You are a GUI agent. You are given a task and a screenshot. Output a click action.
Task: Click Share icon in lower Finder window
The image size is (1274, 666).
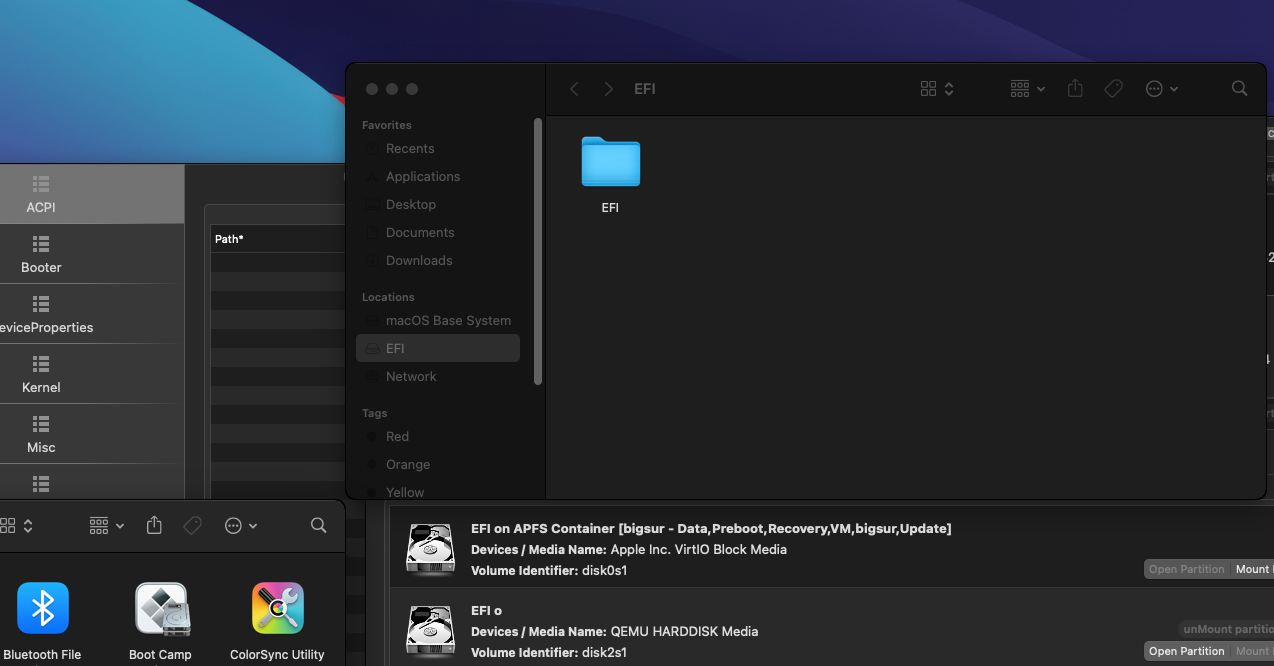pyautogui.click(x=154, y=525)
